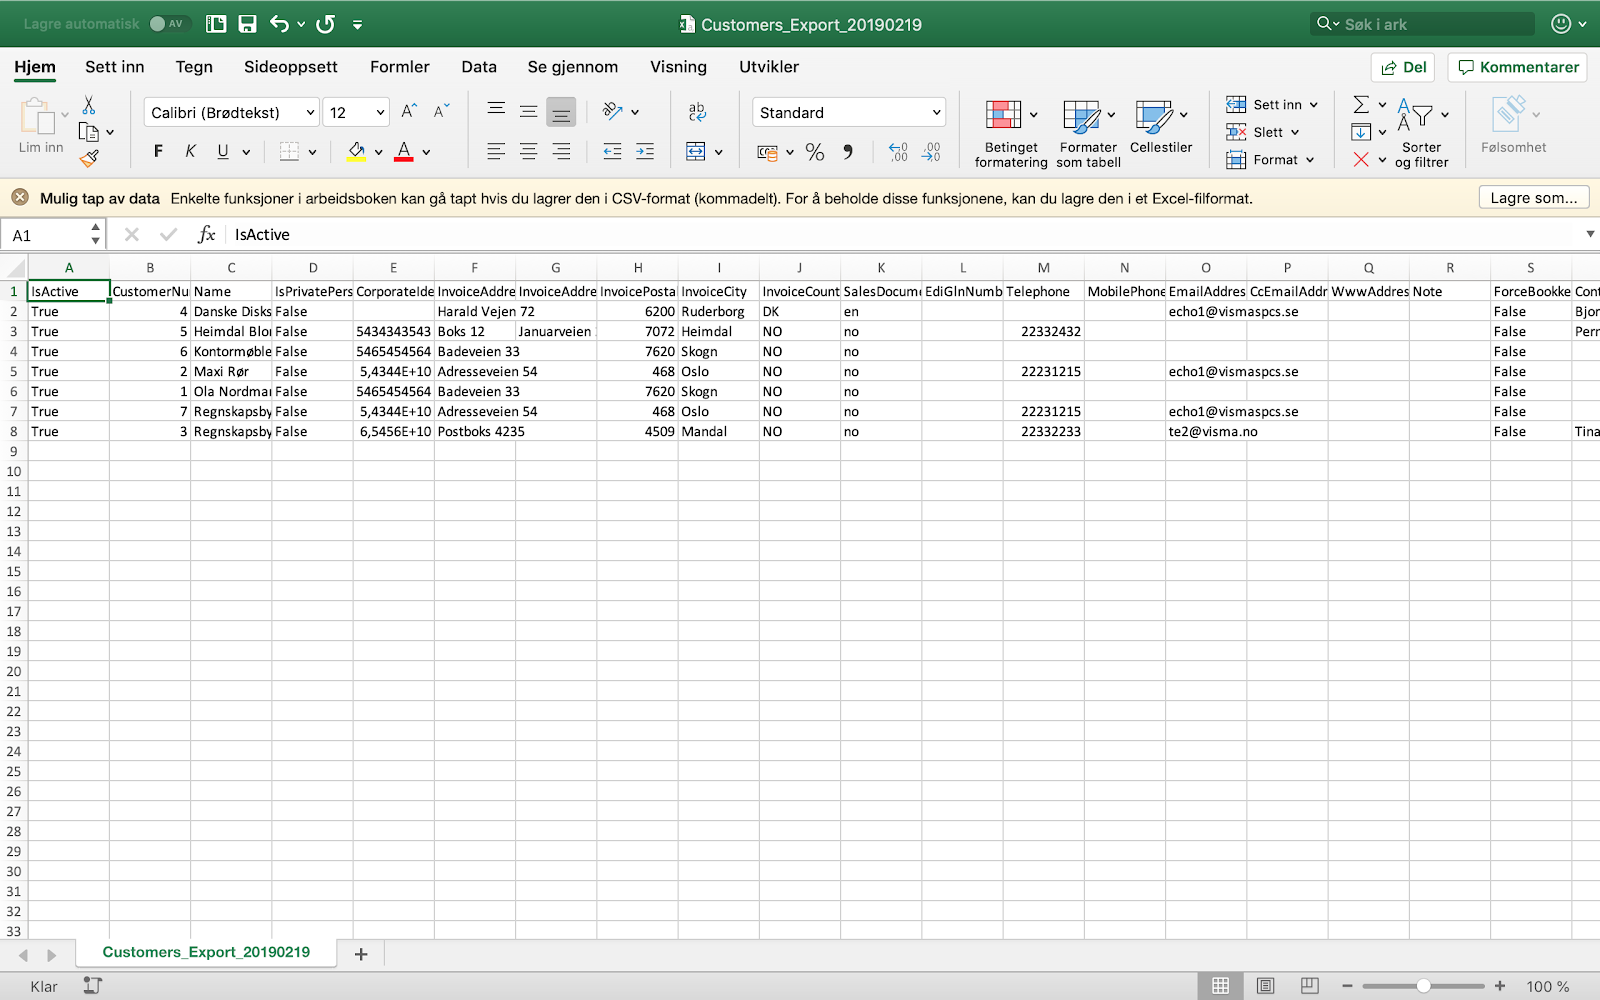Click the Copy icon

(x=89, y=132)
